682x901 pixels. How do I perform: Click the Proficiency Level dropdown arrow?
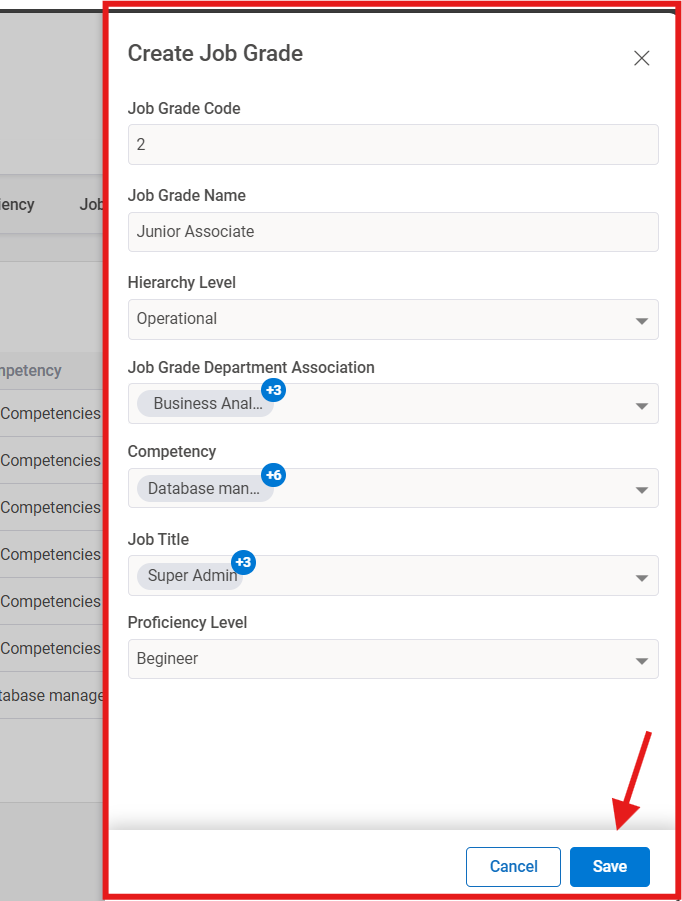pos(641,659)
